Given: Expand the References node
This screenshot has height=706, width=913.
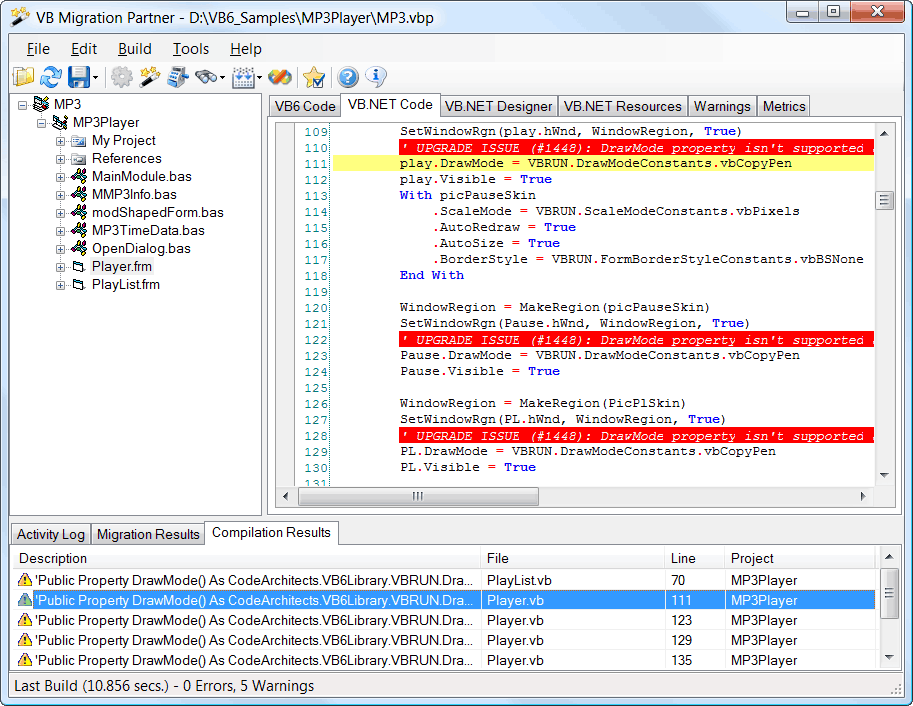Looking at the screenshot, I should [60, 160].
